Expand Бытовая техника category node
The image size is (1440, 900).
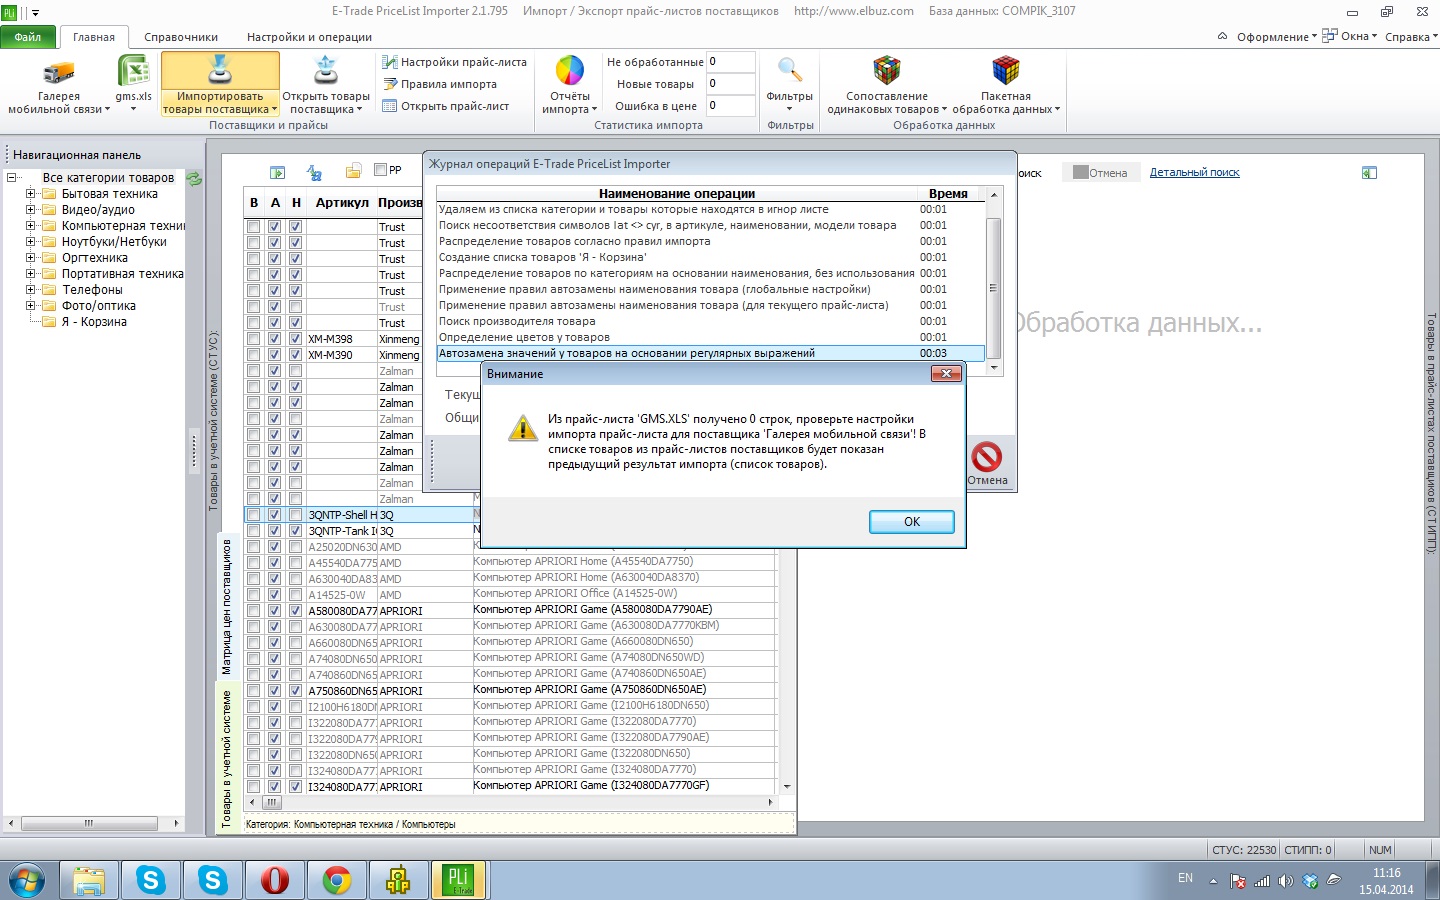click(x=30, y=194)
